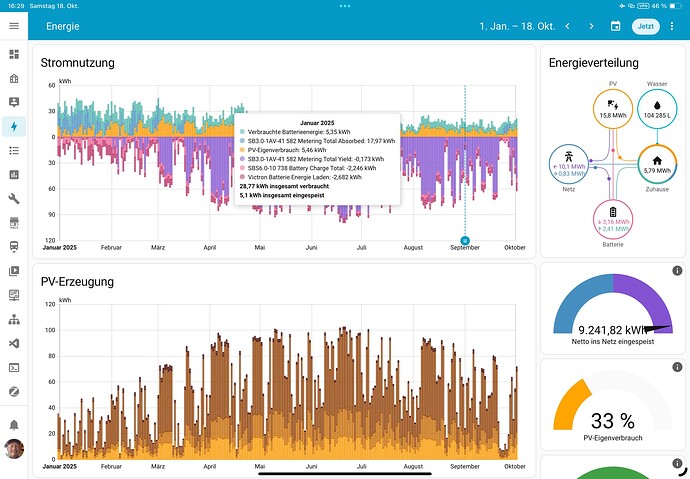Tap the VPN status indicator
Screen dimensions: 690x479
[643, 6]
